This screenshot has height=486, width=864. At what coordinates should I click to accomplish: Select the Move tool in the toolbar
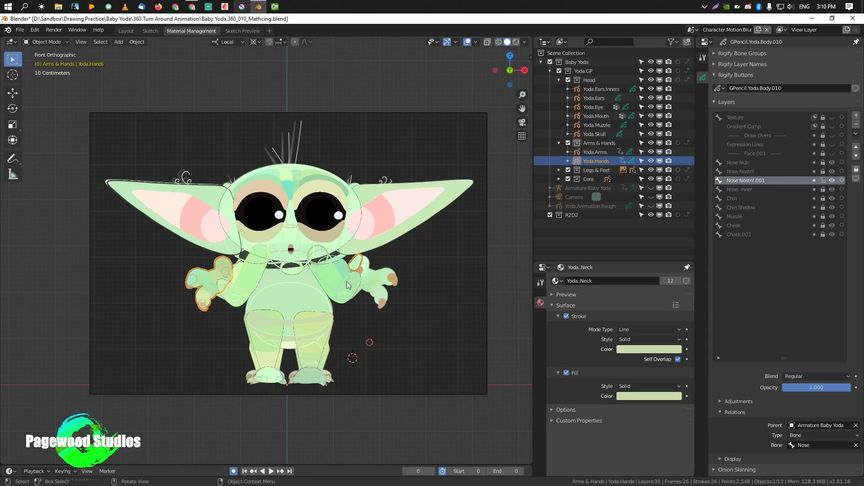click(13, 92)
